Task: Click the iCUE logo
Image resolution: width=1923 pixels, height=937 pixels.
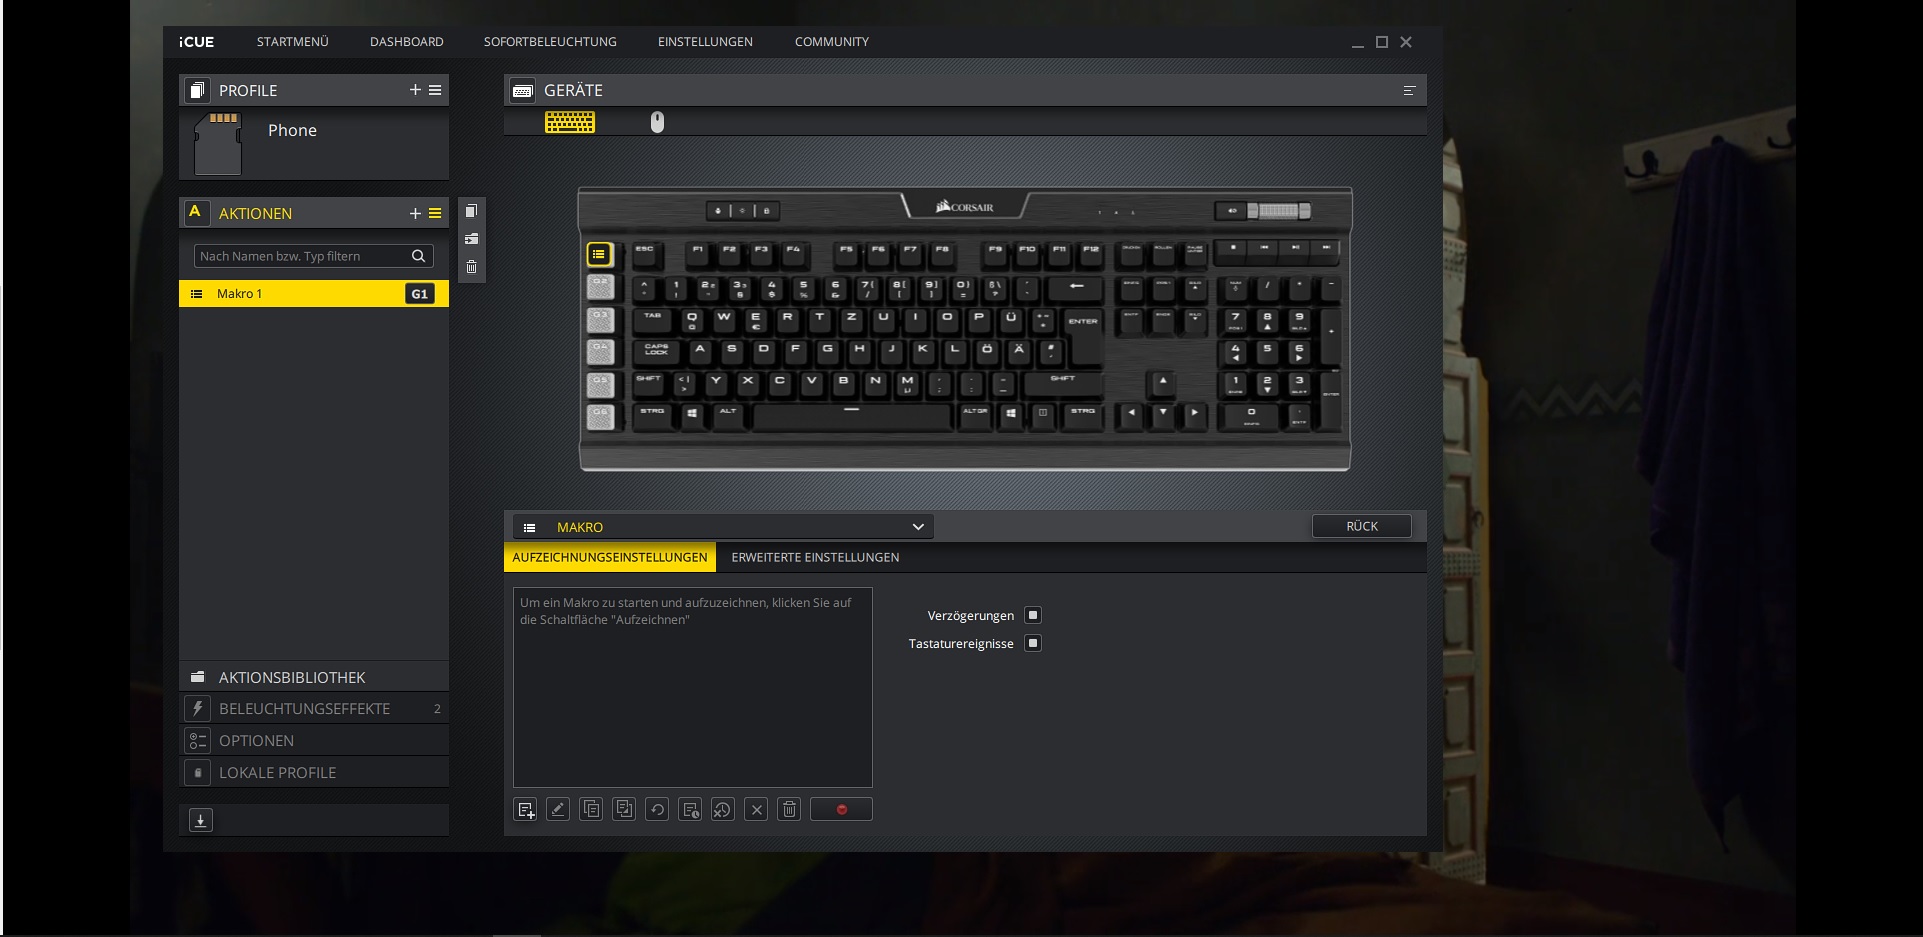Action: coord(197,42)
